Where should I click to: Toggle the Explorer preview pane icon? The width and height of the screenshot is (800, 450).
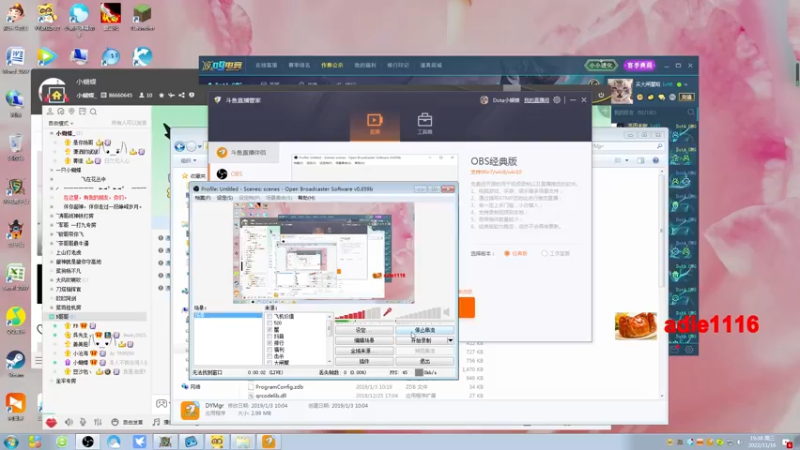pos(641,161)
